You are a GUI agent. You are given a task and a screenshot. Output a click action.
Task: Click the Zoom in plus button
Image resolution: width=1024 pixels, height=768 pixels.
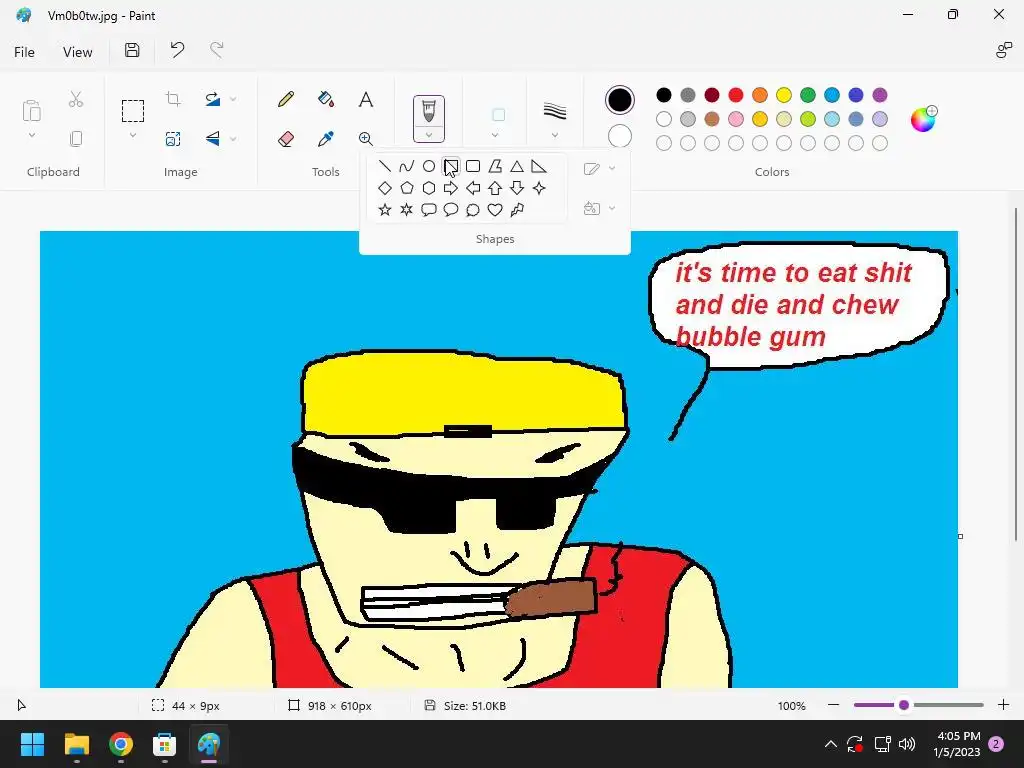pos(1004,705)
